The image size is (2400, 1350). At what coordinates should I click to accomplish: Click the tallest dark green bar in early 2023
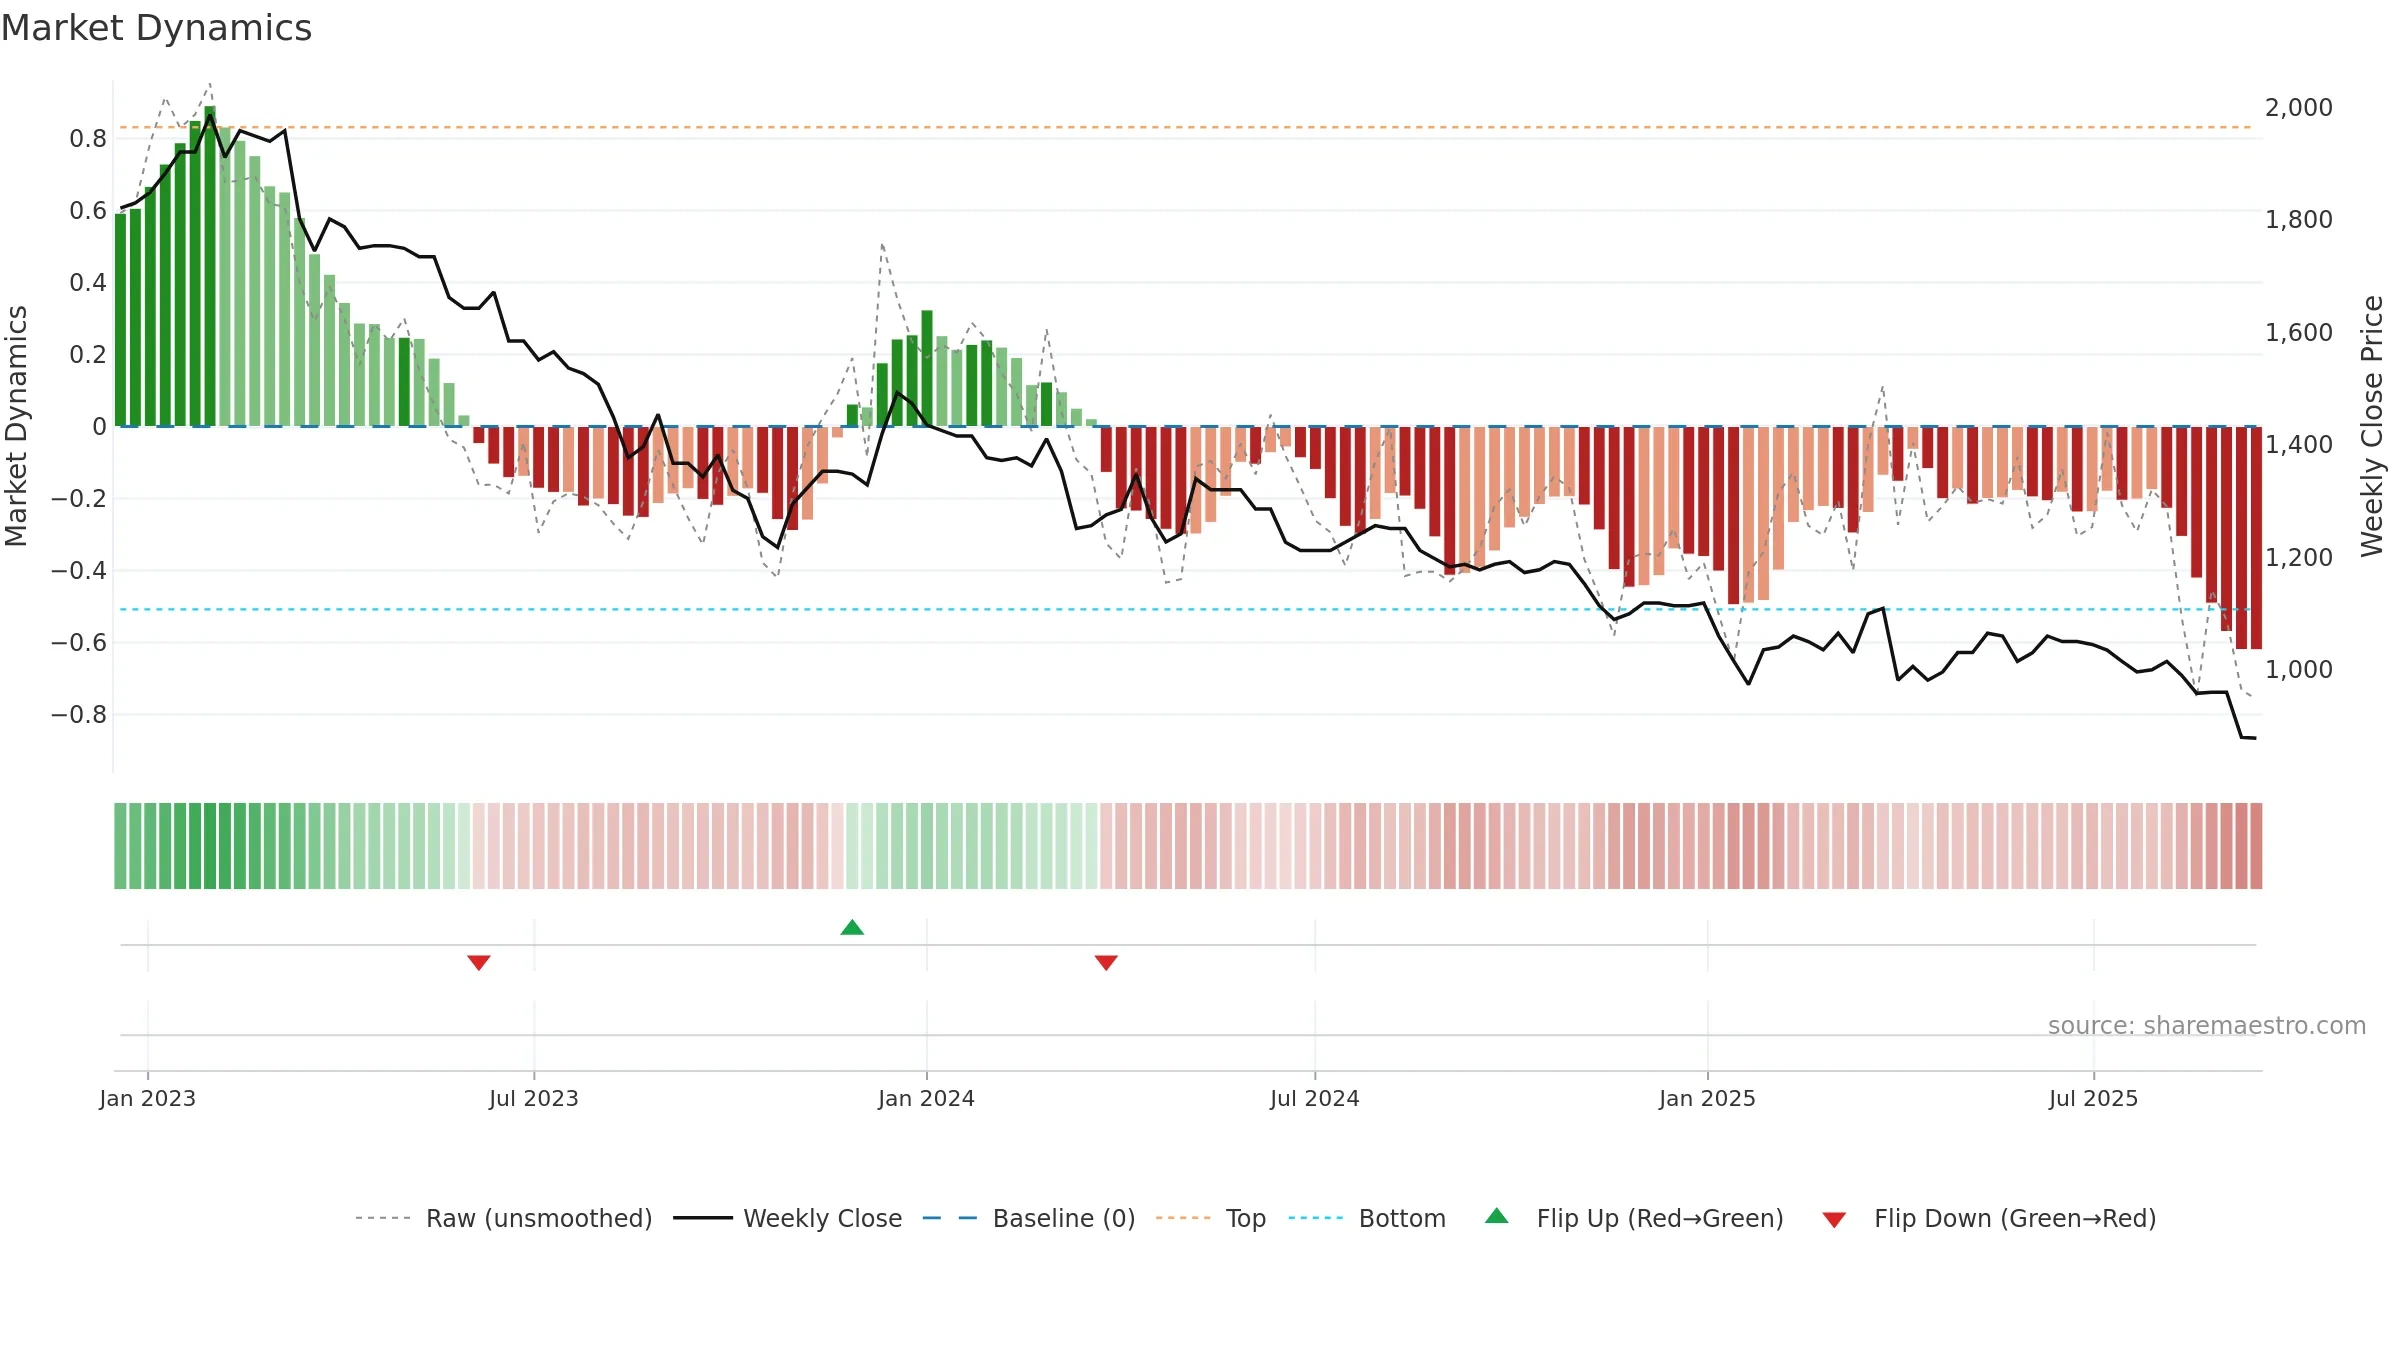pyautogui.click(x=210, y=266)
